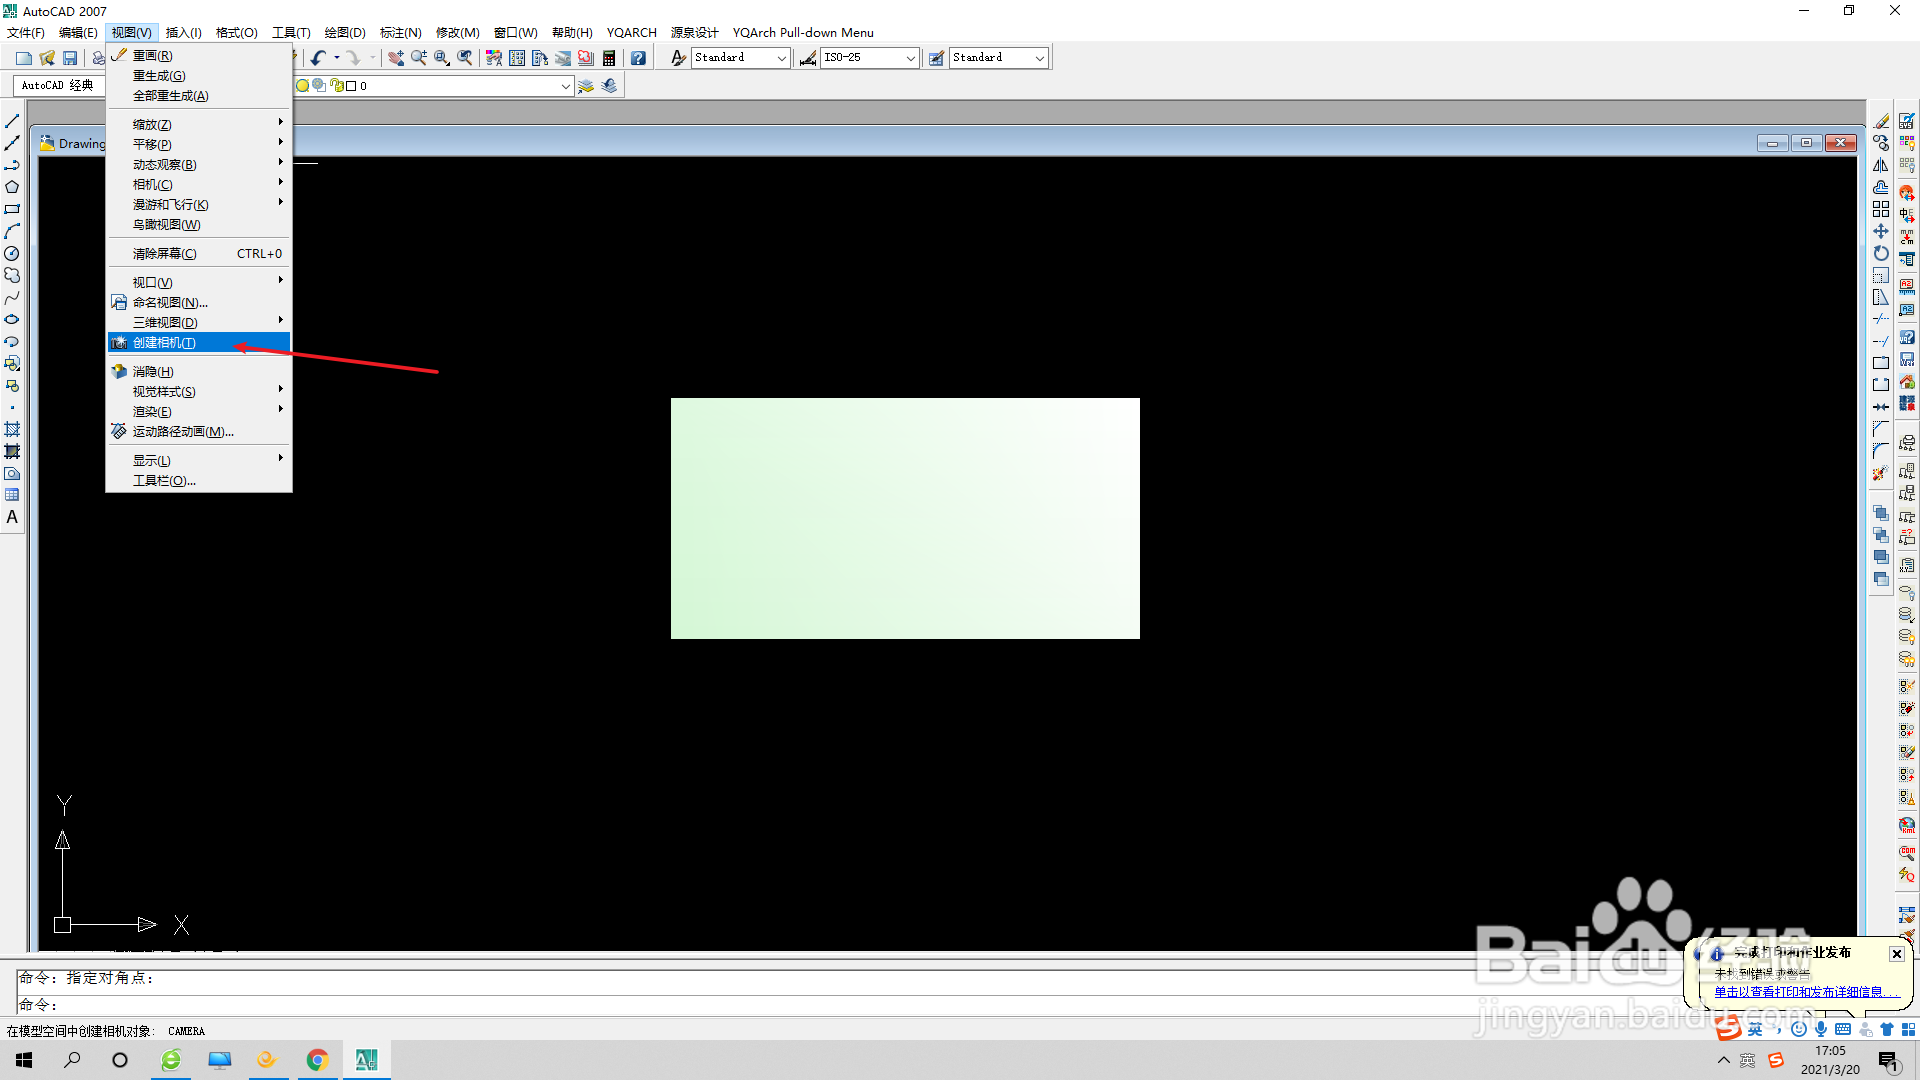
Task: Click the layer 0 color swatch
Action: tap(351, 86)
